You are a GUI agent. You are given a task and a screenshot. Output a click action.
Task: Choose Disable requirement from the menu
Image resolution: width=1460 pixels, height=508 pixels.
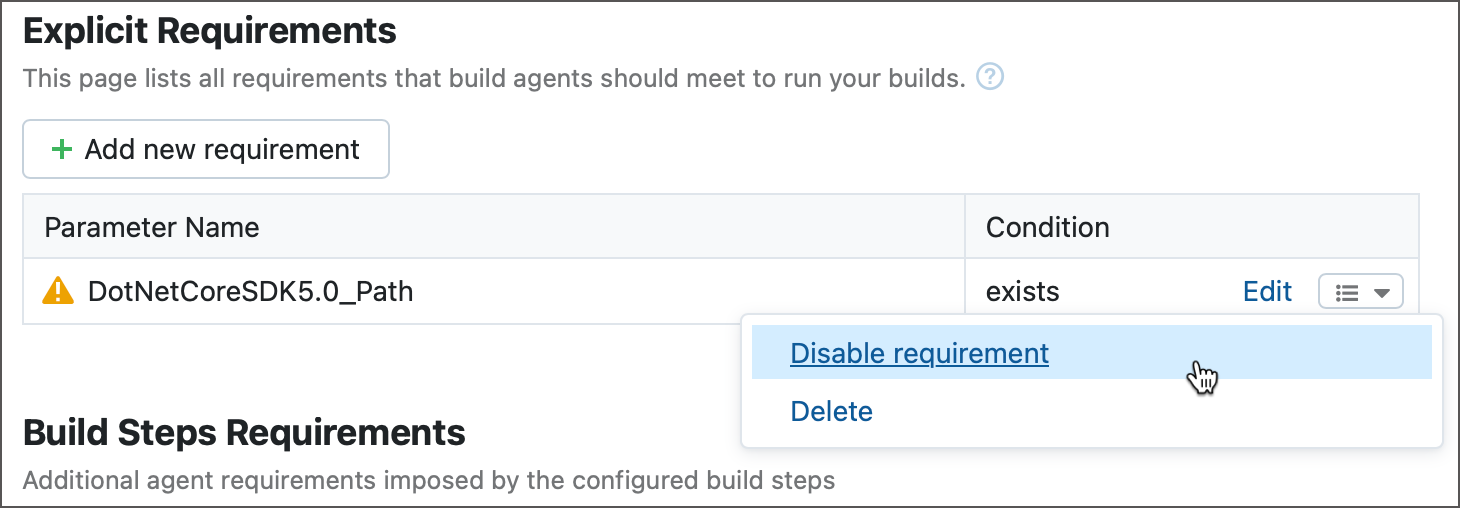pyautogui.click(x=919, y=353)
